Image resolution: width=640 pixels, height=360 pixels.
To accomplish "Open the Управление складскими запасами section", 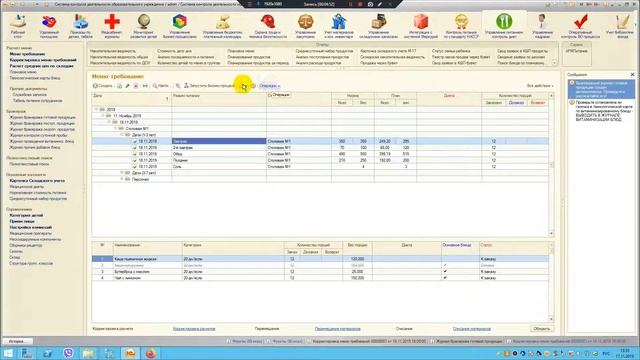I will pyautogui.click(x=378, y=26).
